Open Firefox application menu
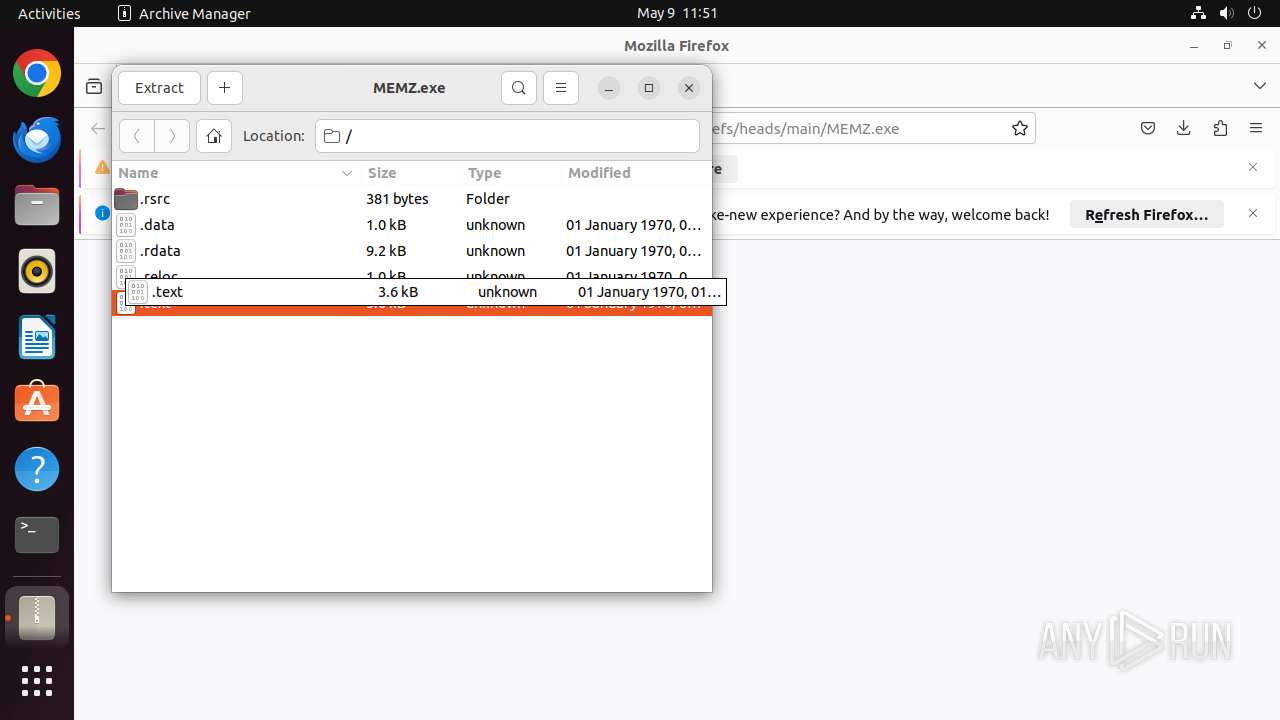1280x720 pixels. tap(1256, 128)
